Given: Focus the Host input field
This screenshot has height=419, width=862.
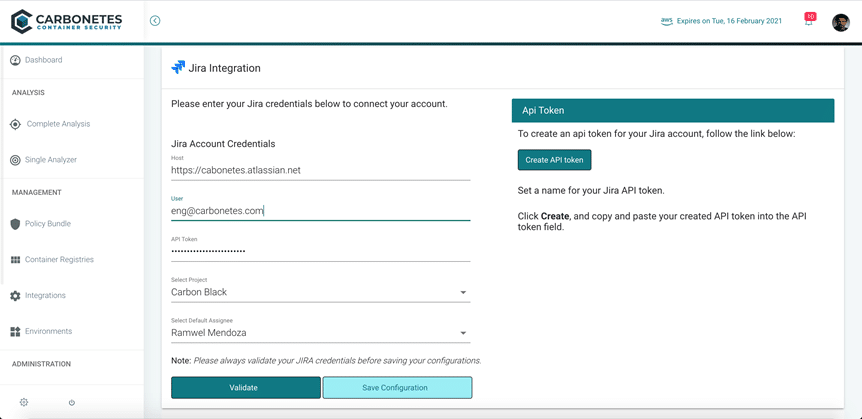Looking at the screenshot, I should coord(321,170).
